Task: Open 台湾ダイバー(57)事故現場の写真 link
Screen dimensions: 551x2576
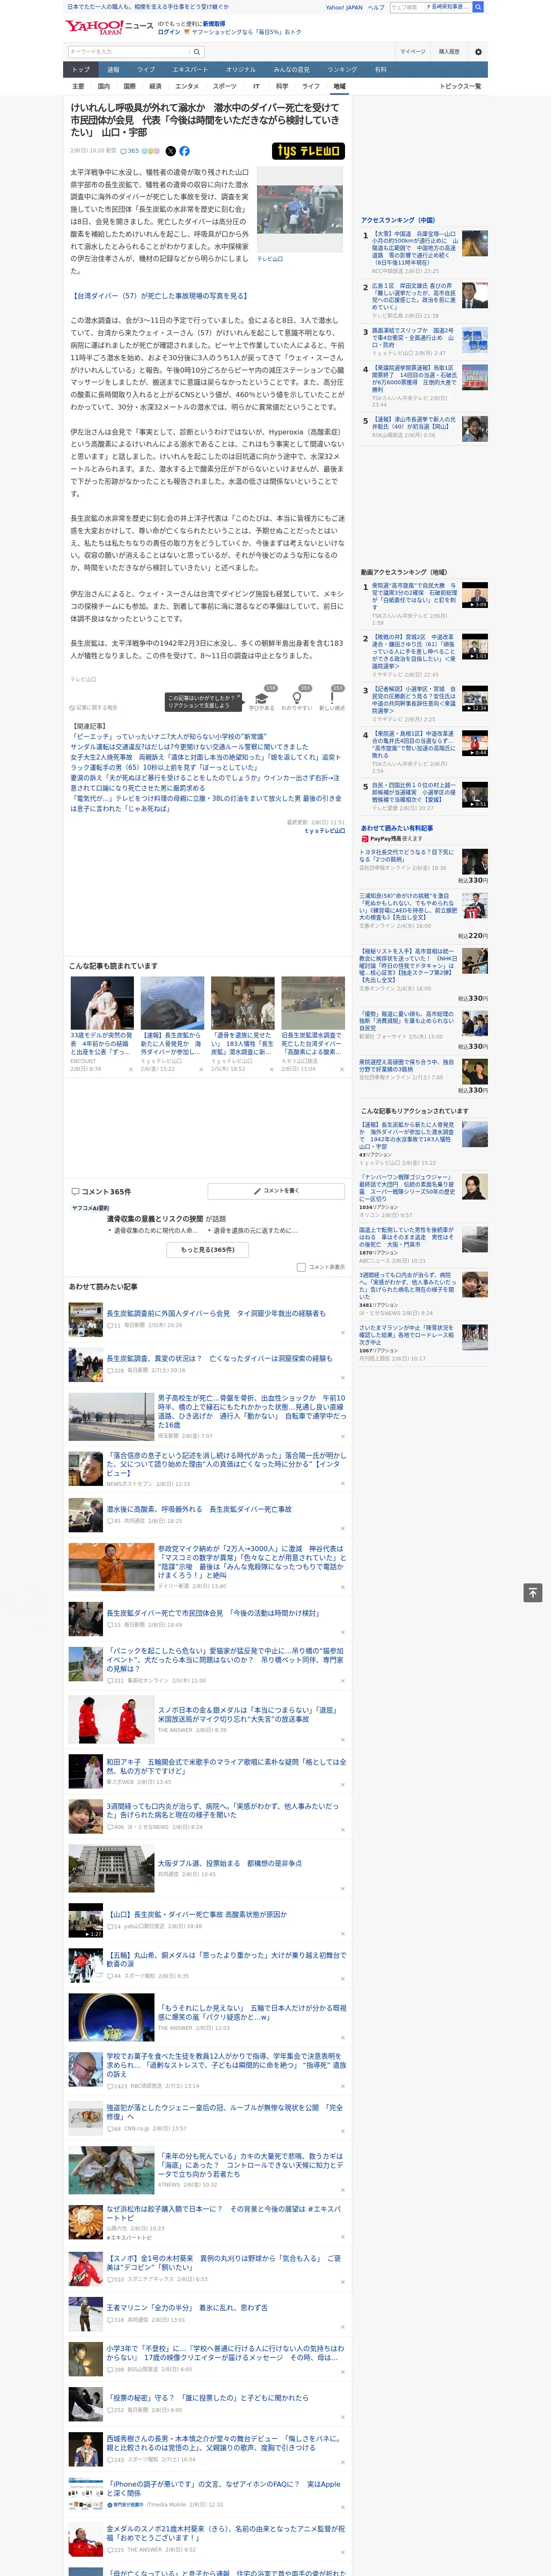Action: pyautogui.click(x=159, y=296)
